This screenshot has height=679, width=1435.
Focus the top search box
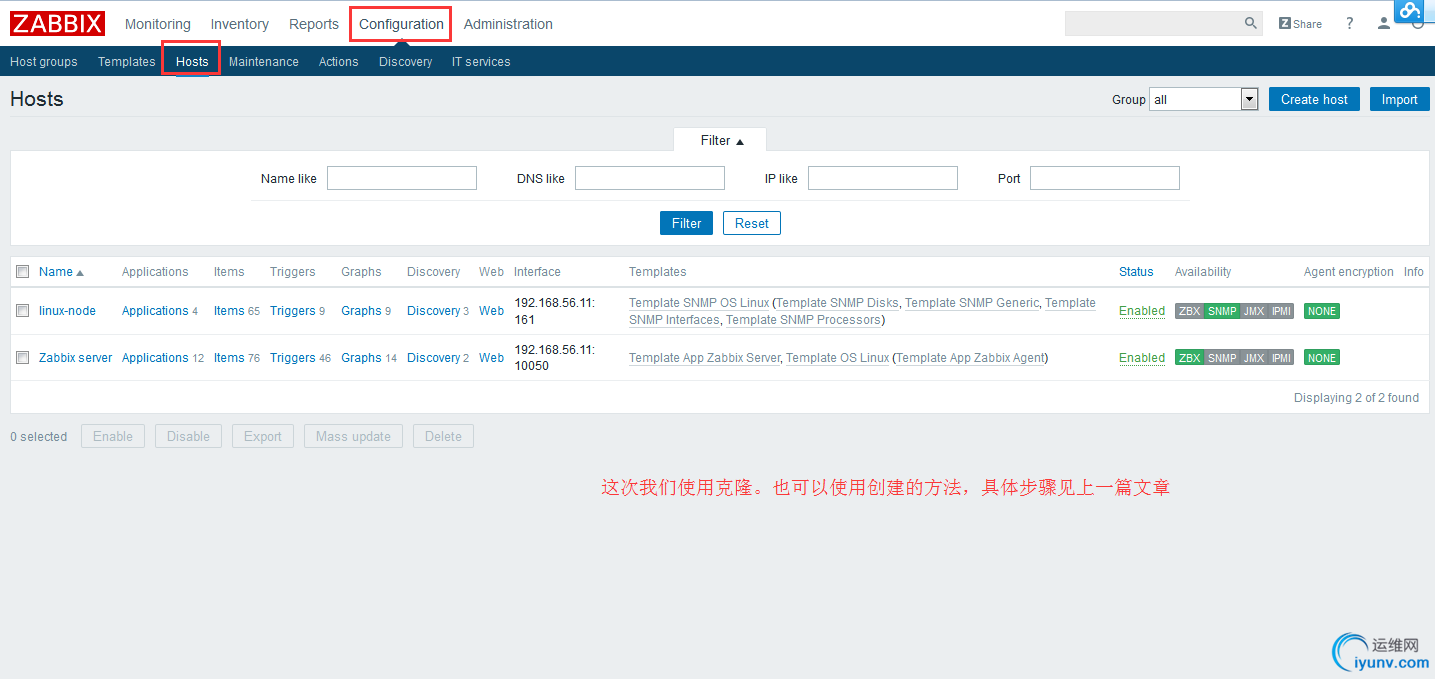point(1153,23)
